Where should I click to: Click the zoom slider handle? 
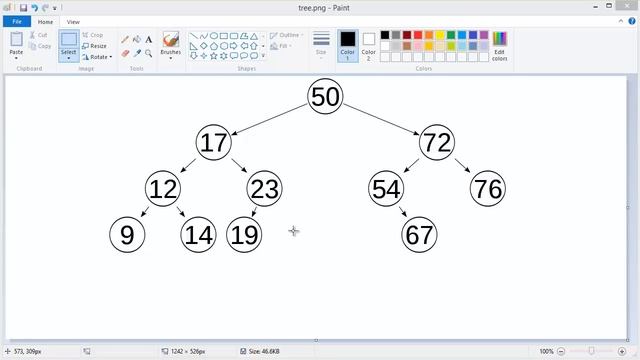pyautogui.click(x=591, y=351)
